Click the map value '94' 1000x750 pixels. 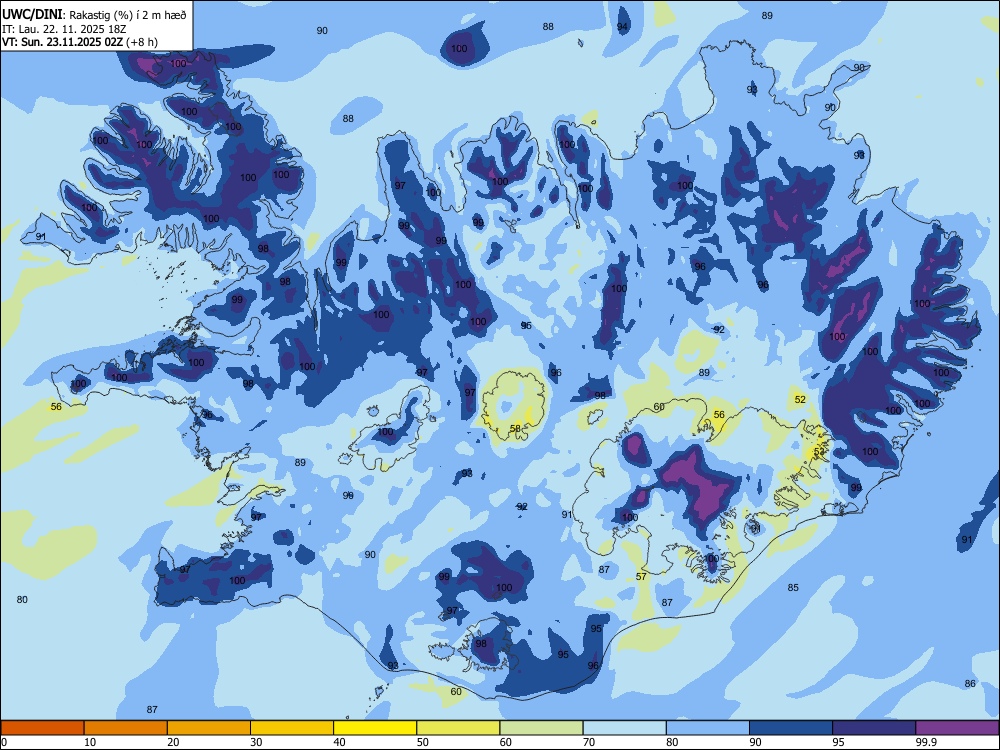click(x=622, y=27)
